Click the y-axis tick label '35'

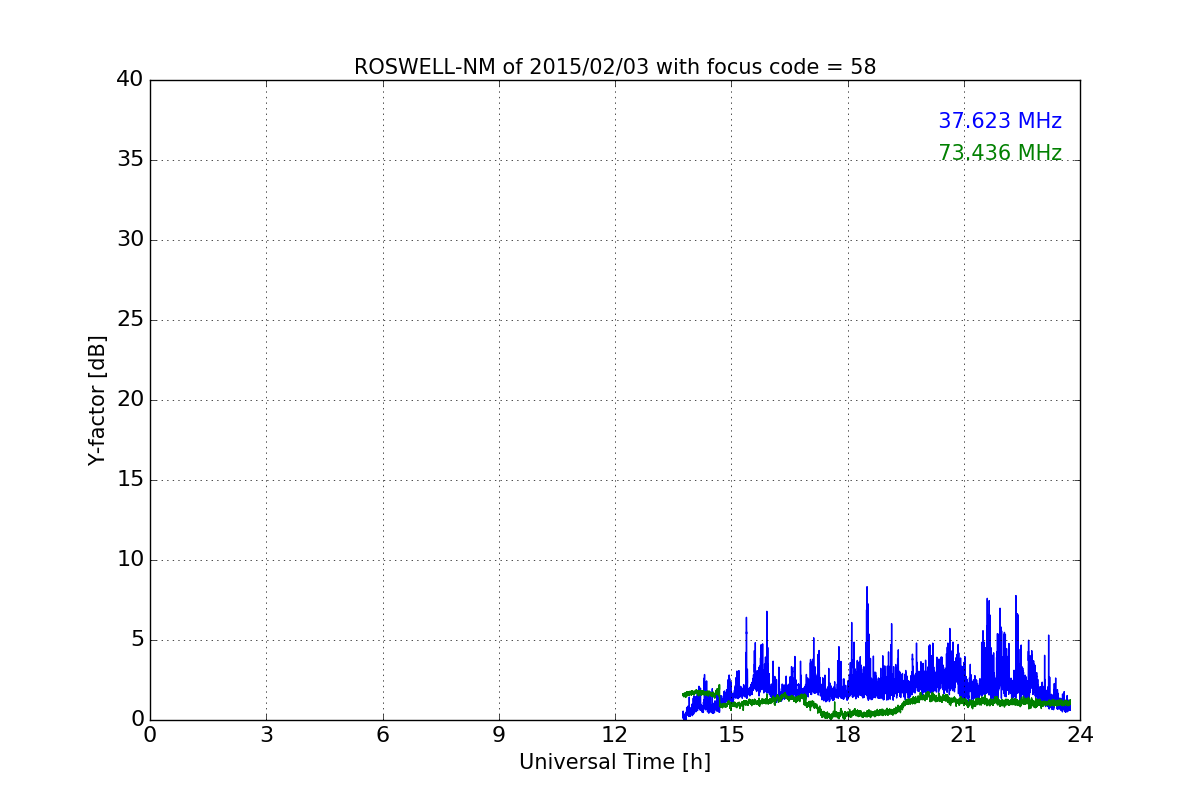(x=130, y=160)
